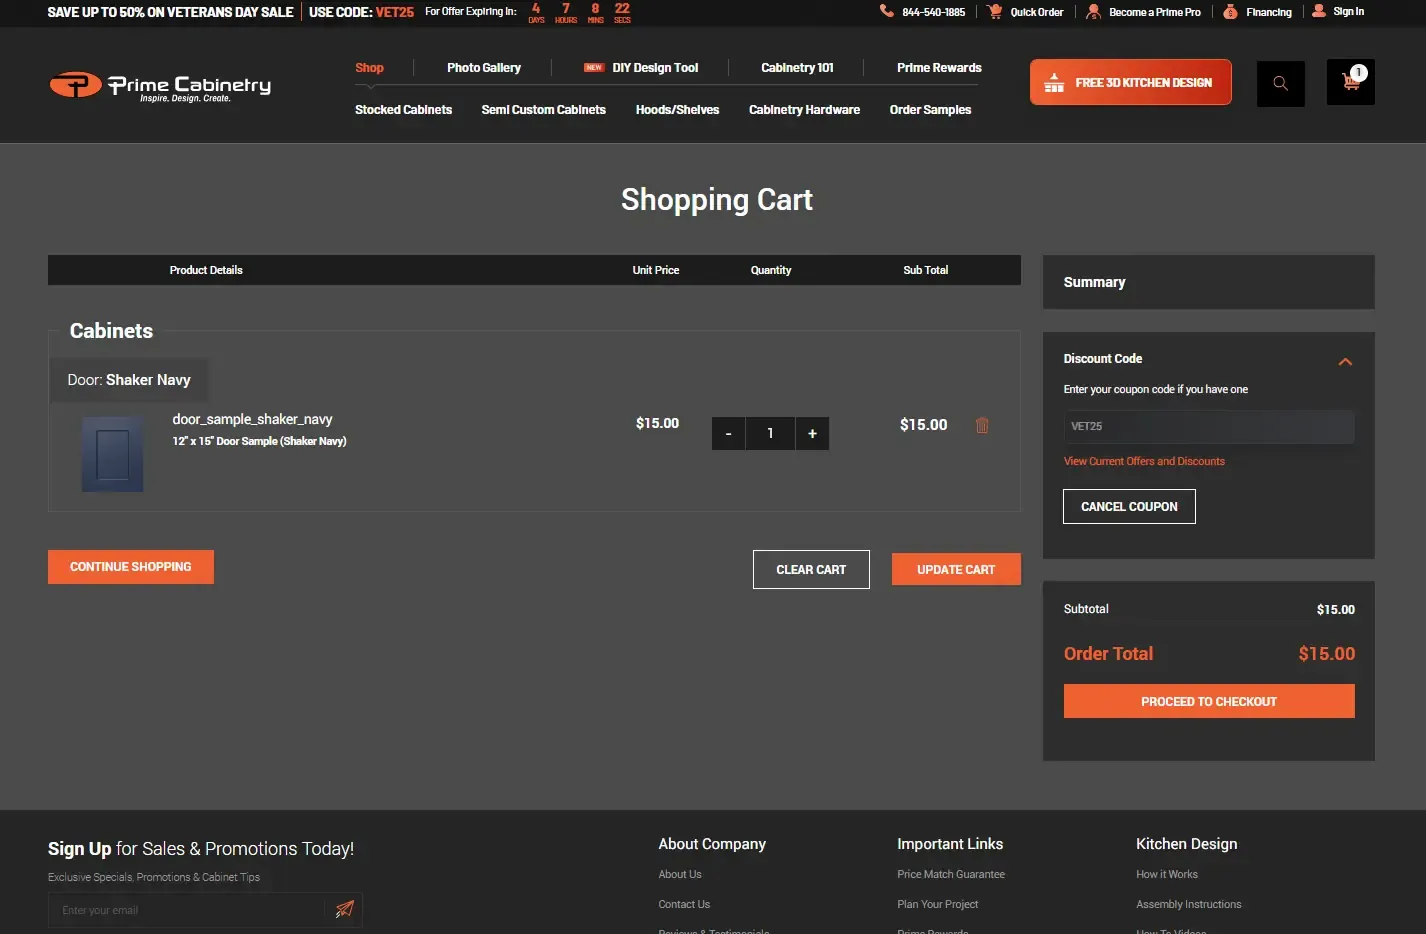Image resolution: width=1426 pixels, height=934 pixels.
Task: Open Prime Rewards menu item
Action: pos(939,68)
